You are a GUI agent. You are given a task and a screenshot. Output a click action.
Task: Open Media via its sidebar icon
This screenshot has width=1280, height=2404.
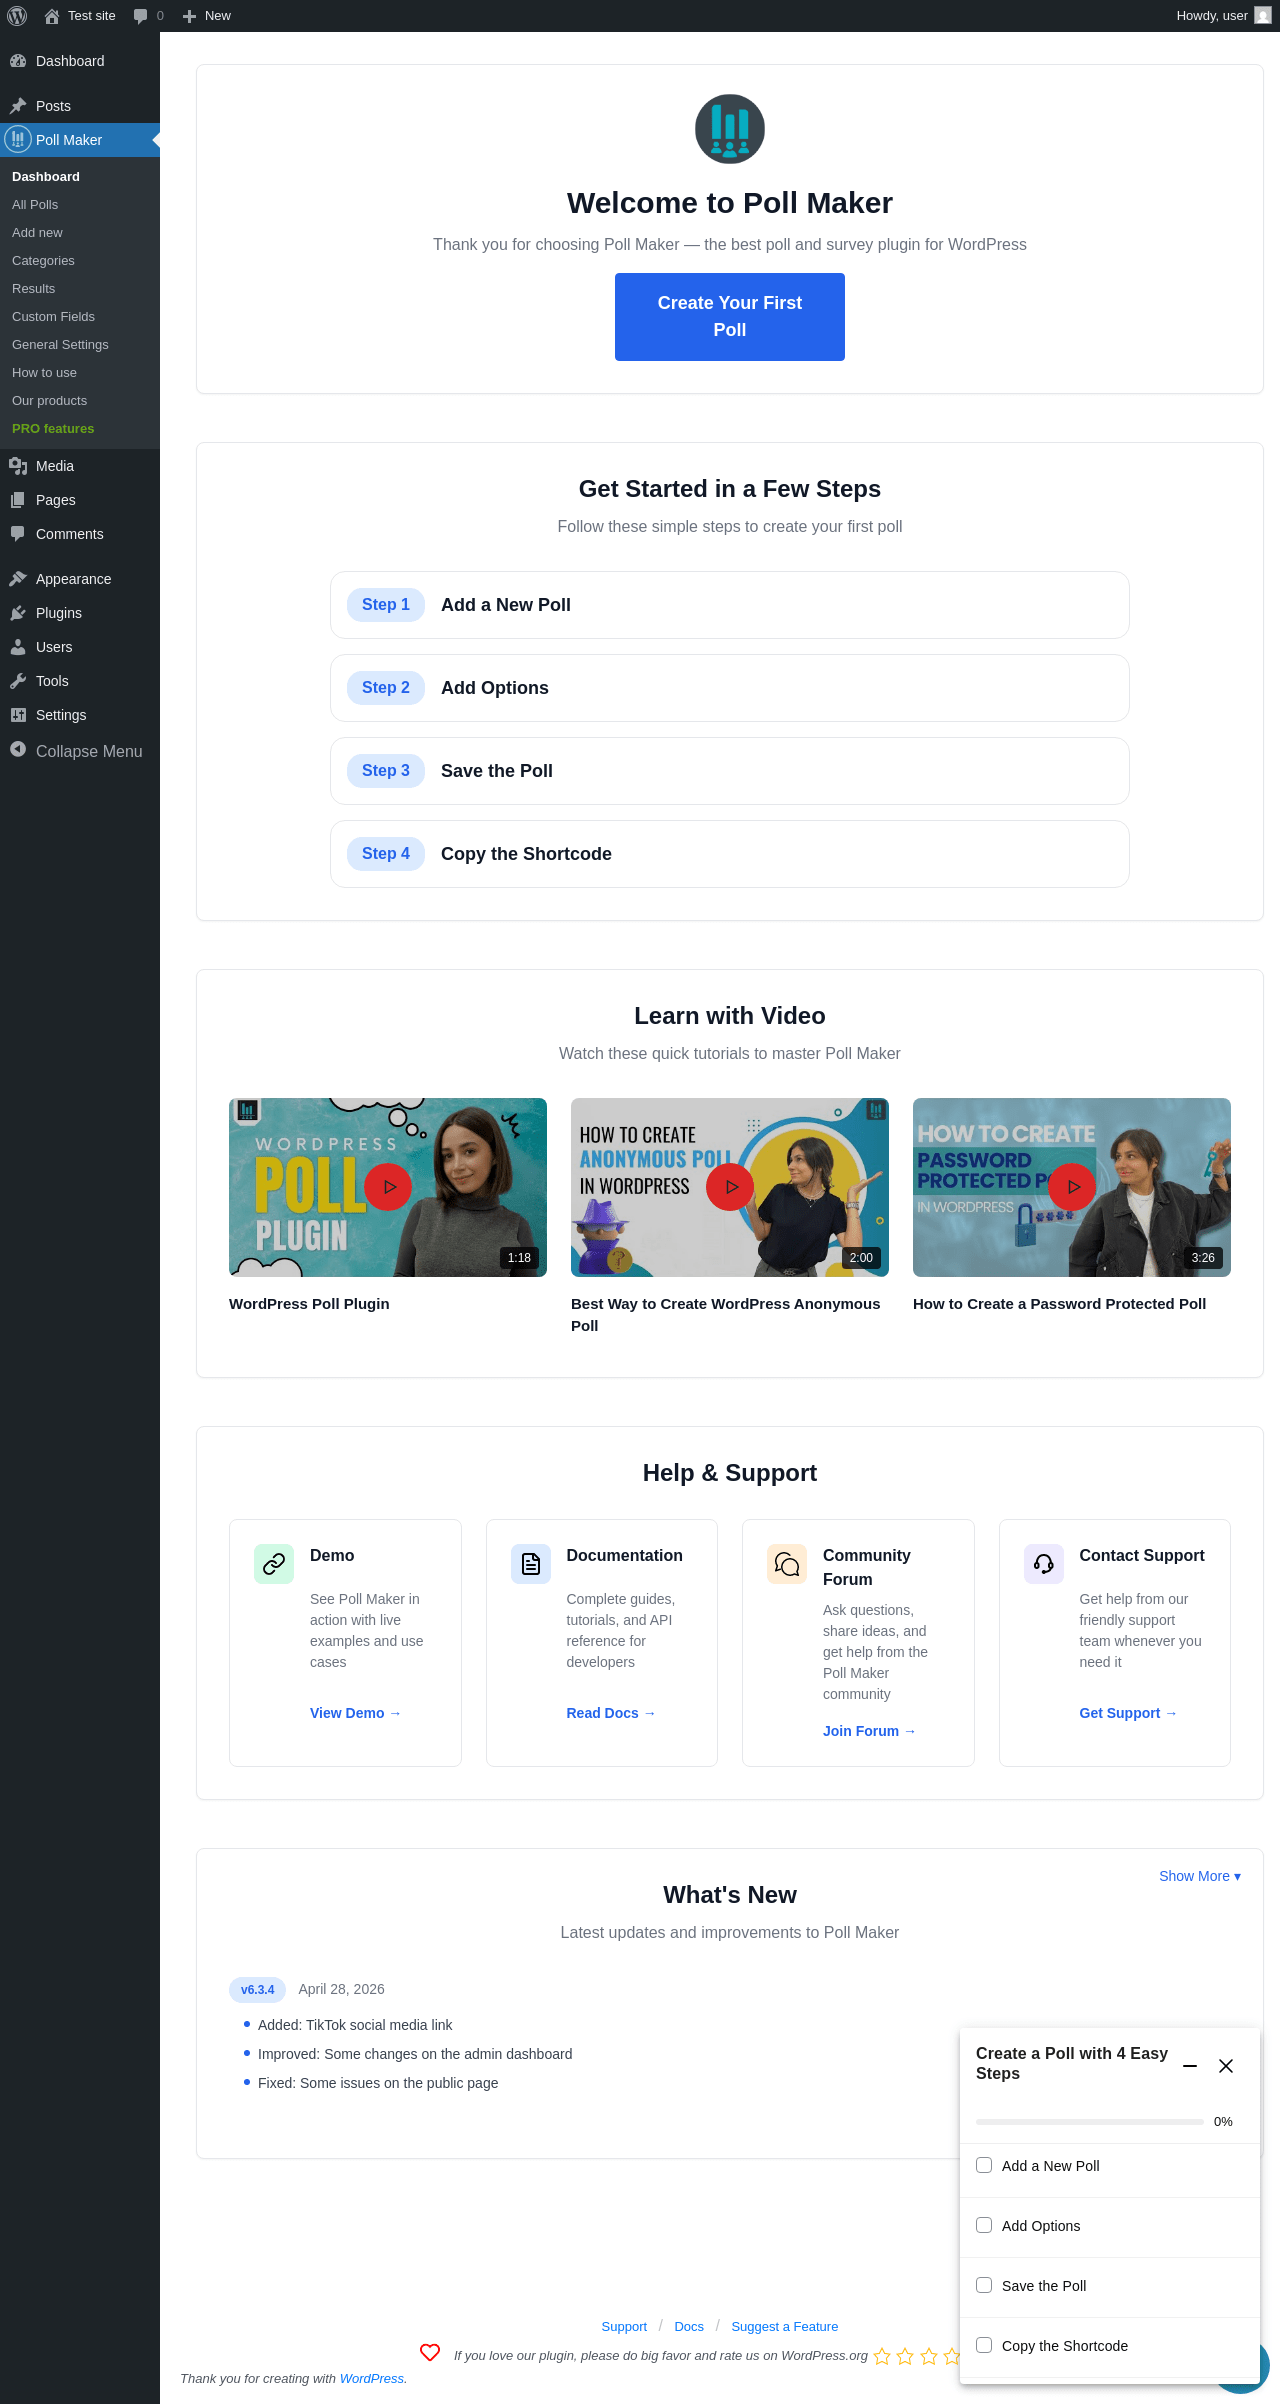tap(18, 466)
